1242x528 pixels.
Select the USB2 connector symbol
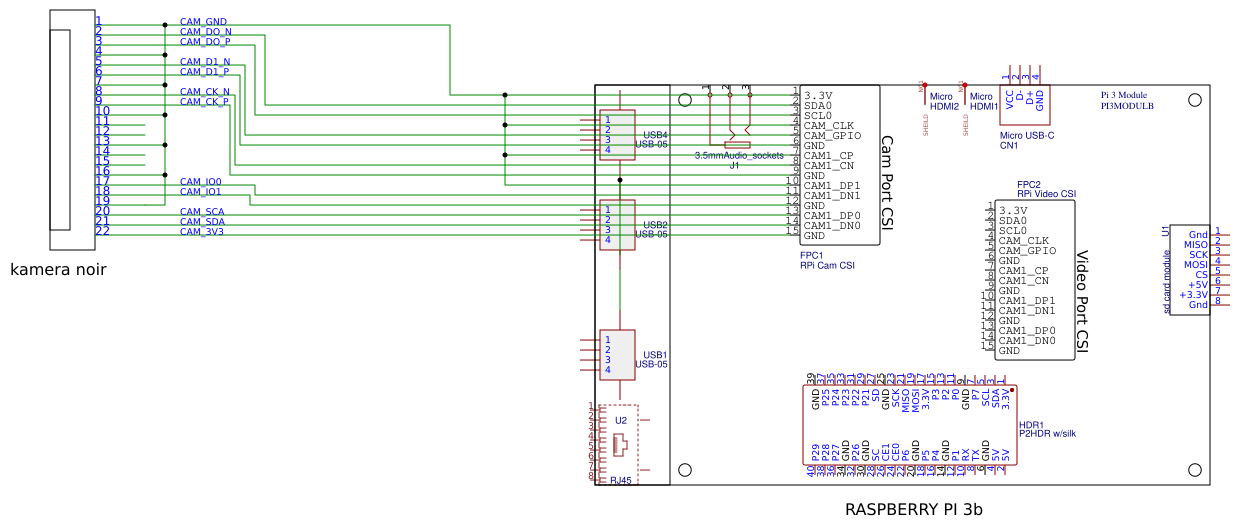pos(617,225)
